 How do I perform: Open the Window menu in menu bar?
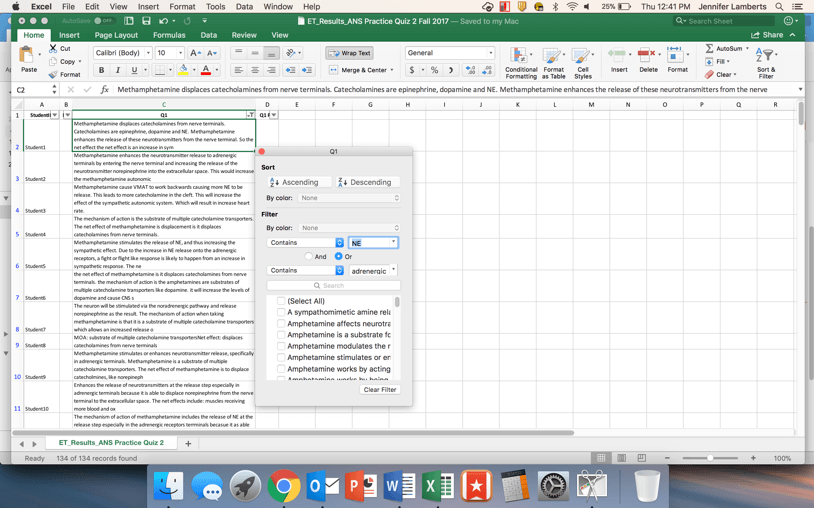pos(278,7)
